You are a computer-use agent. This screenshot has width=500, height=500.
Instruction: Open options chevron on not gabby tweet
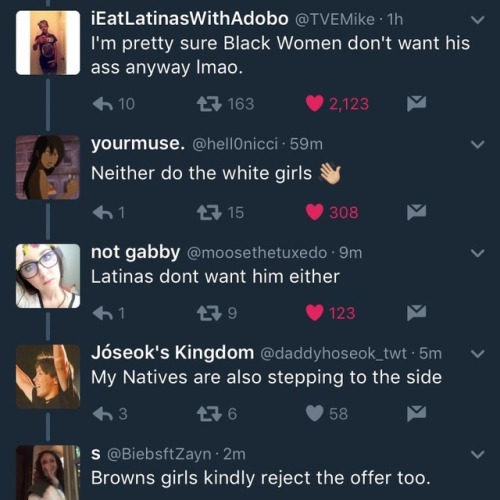click(x=477, y=253)
